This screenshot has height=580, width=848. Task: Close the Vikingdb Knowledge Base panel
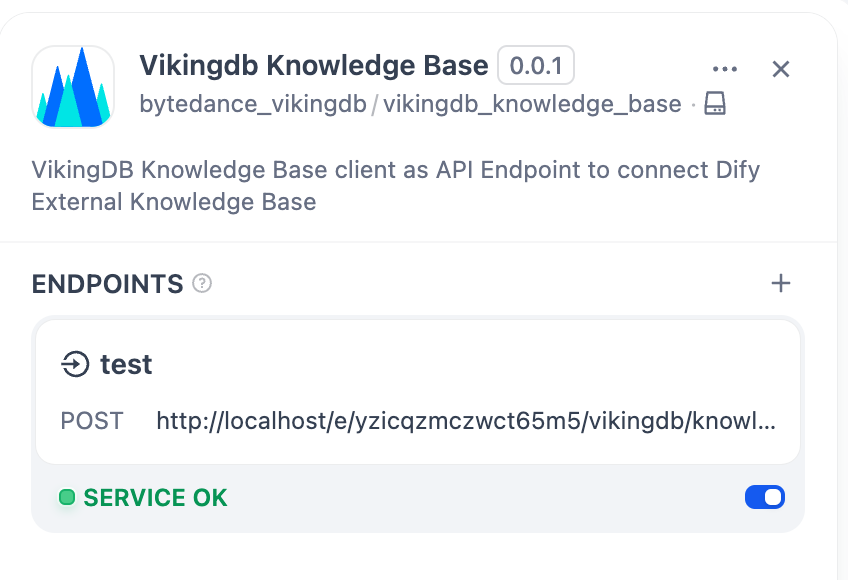click(x=781, y=69)
